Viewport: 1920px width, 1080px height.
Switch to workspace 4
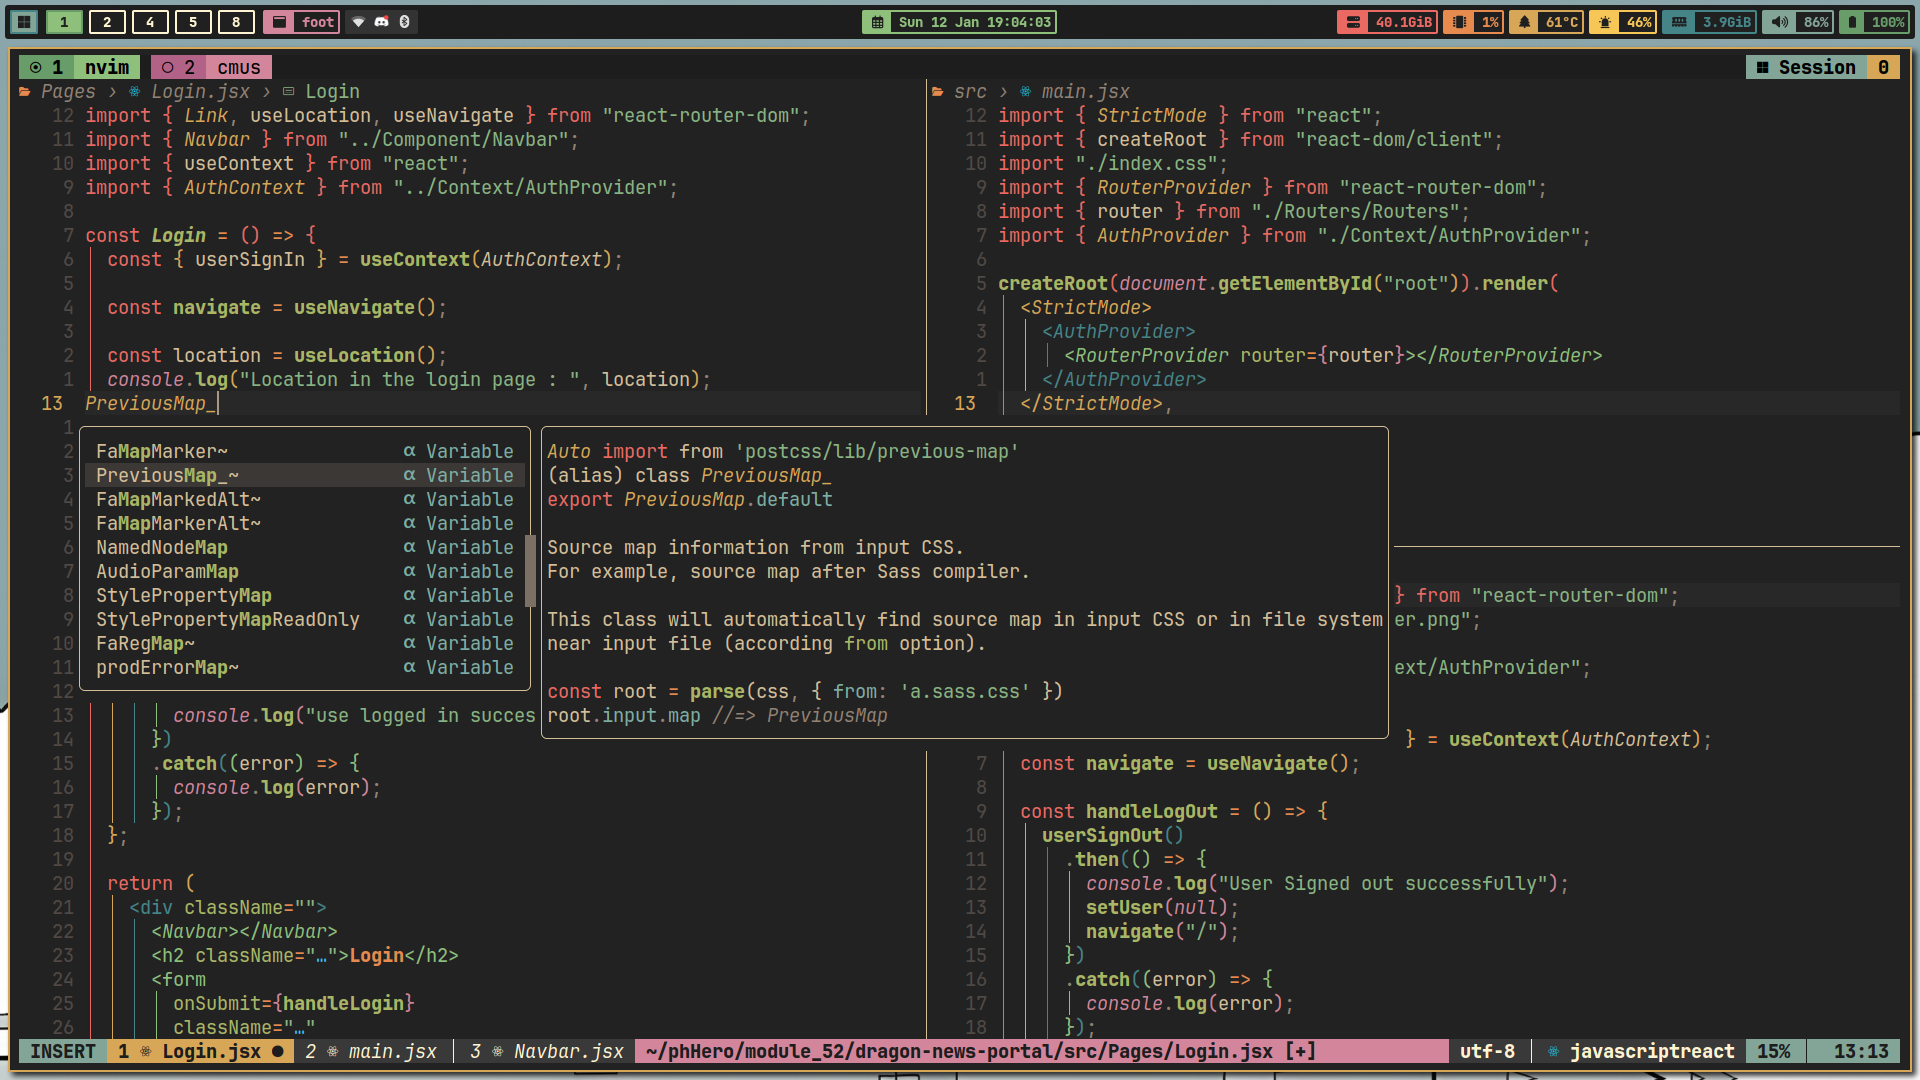click(150, 22)
